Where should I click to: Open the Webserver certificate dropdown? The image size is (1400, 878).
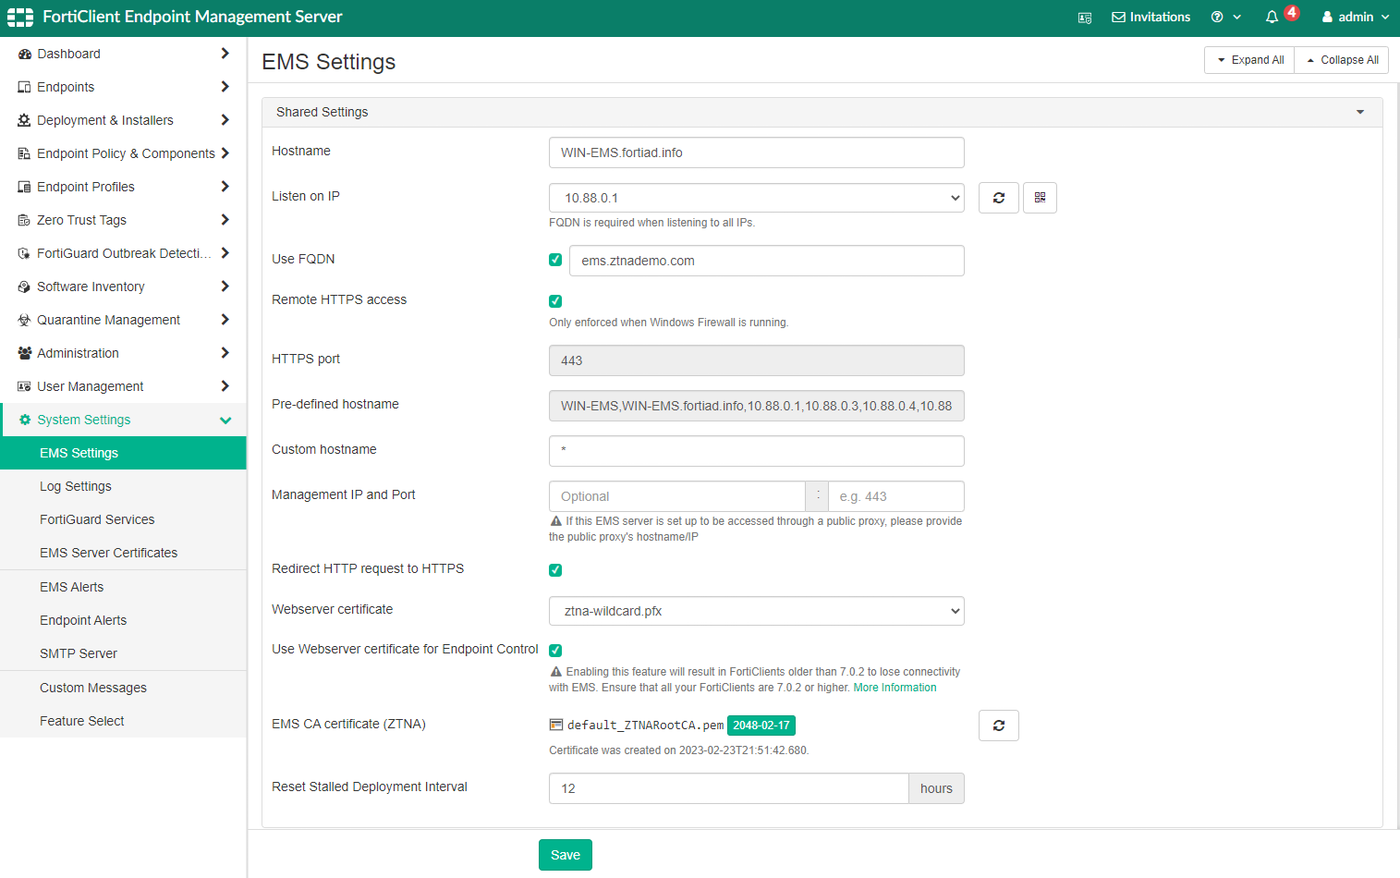tap(755, 611)
